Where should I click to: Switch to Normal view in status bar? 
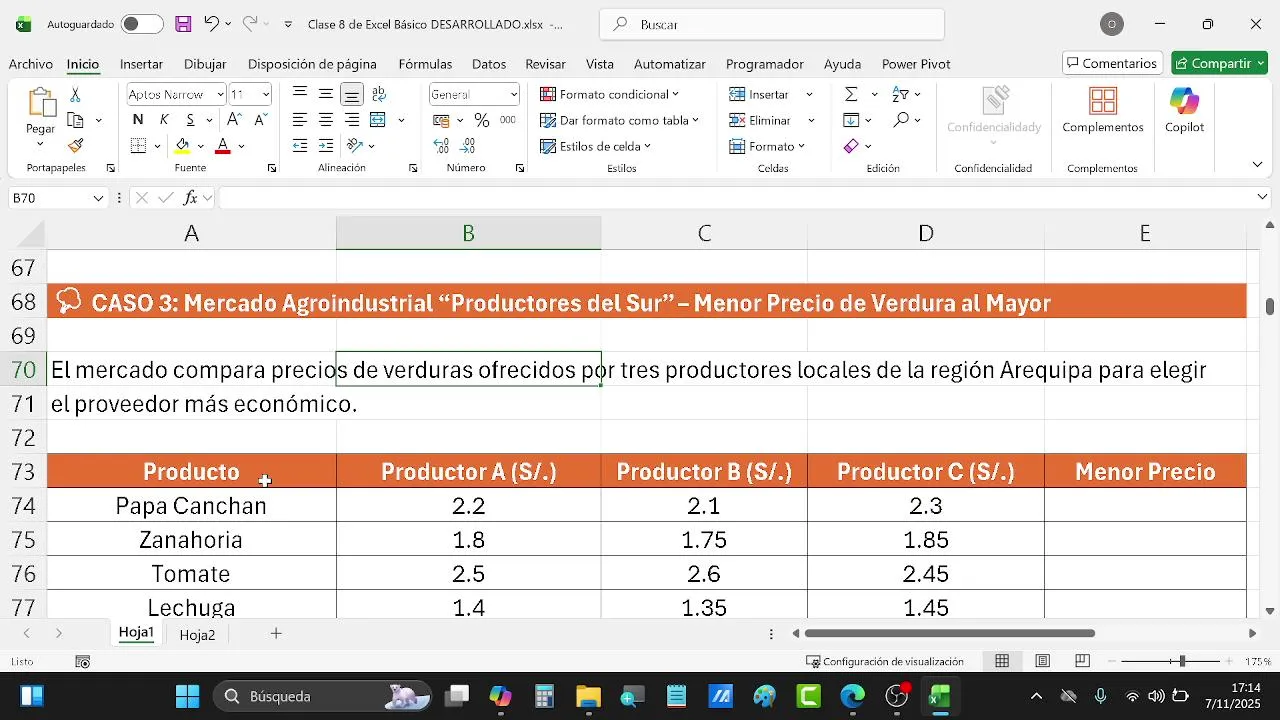click(1002, 661)
